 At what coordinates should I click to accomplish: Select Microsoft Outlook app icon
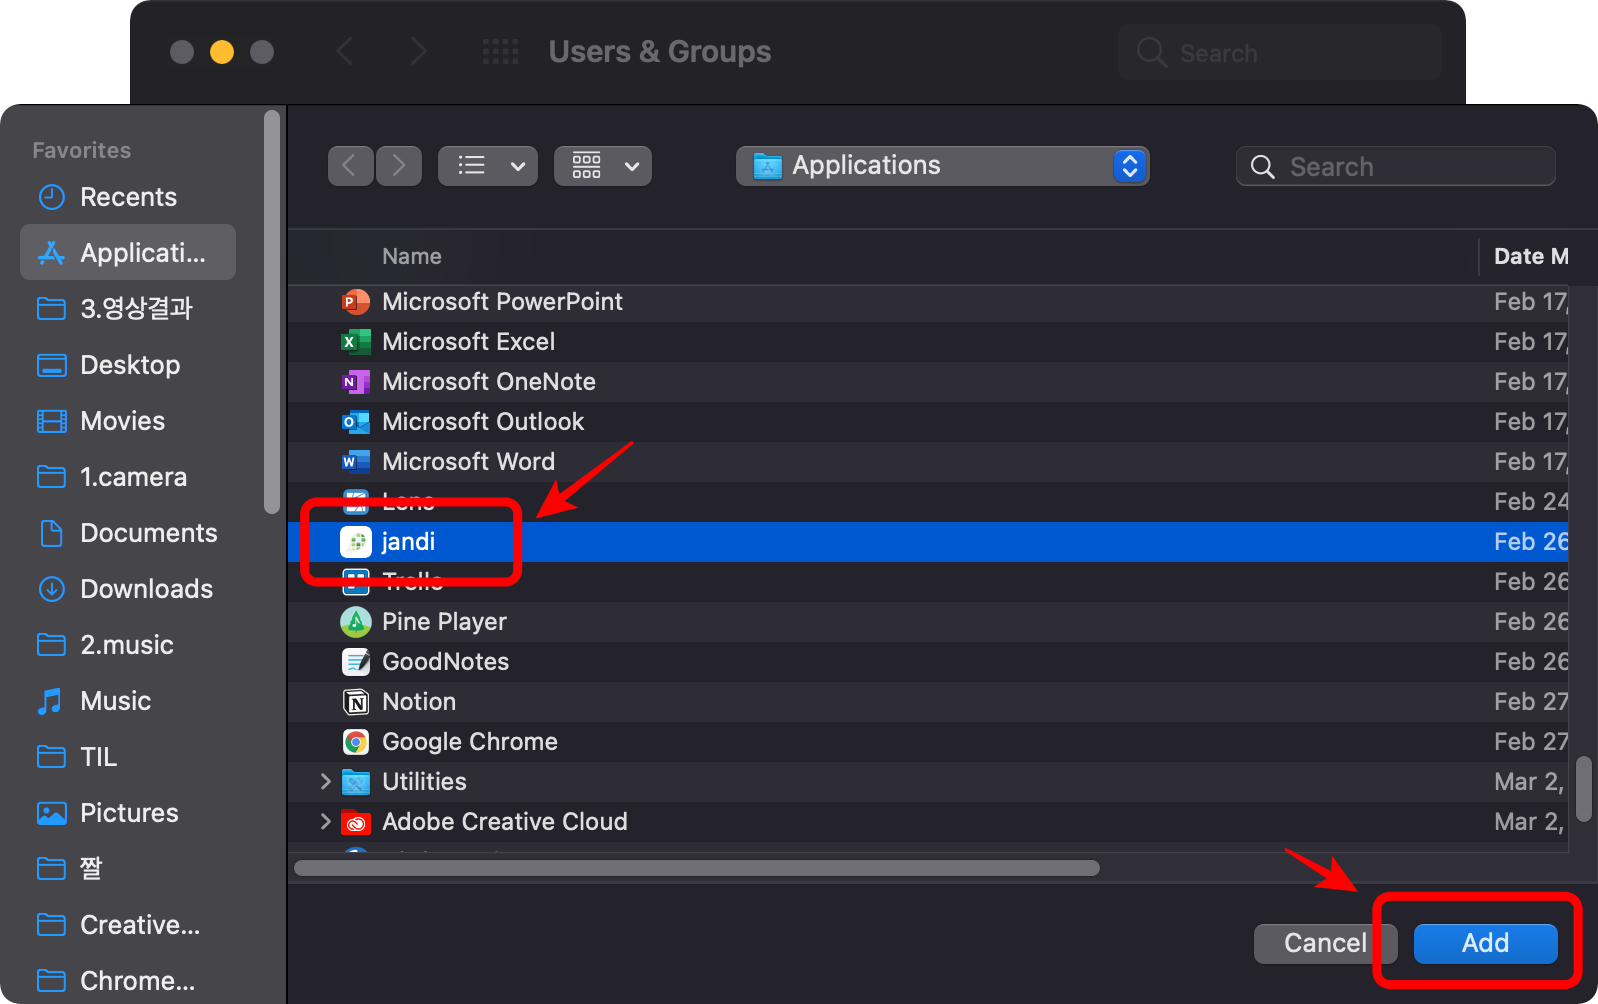click(x=355, y=422)
